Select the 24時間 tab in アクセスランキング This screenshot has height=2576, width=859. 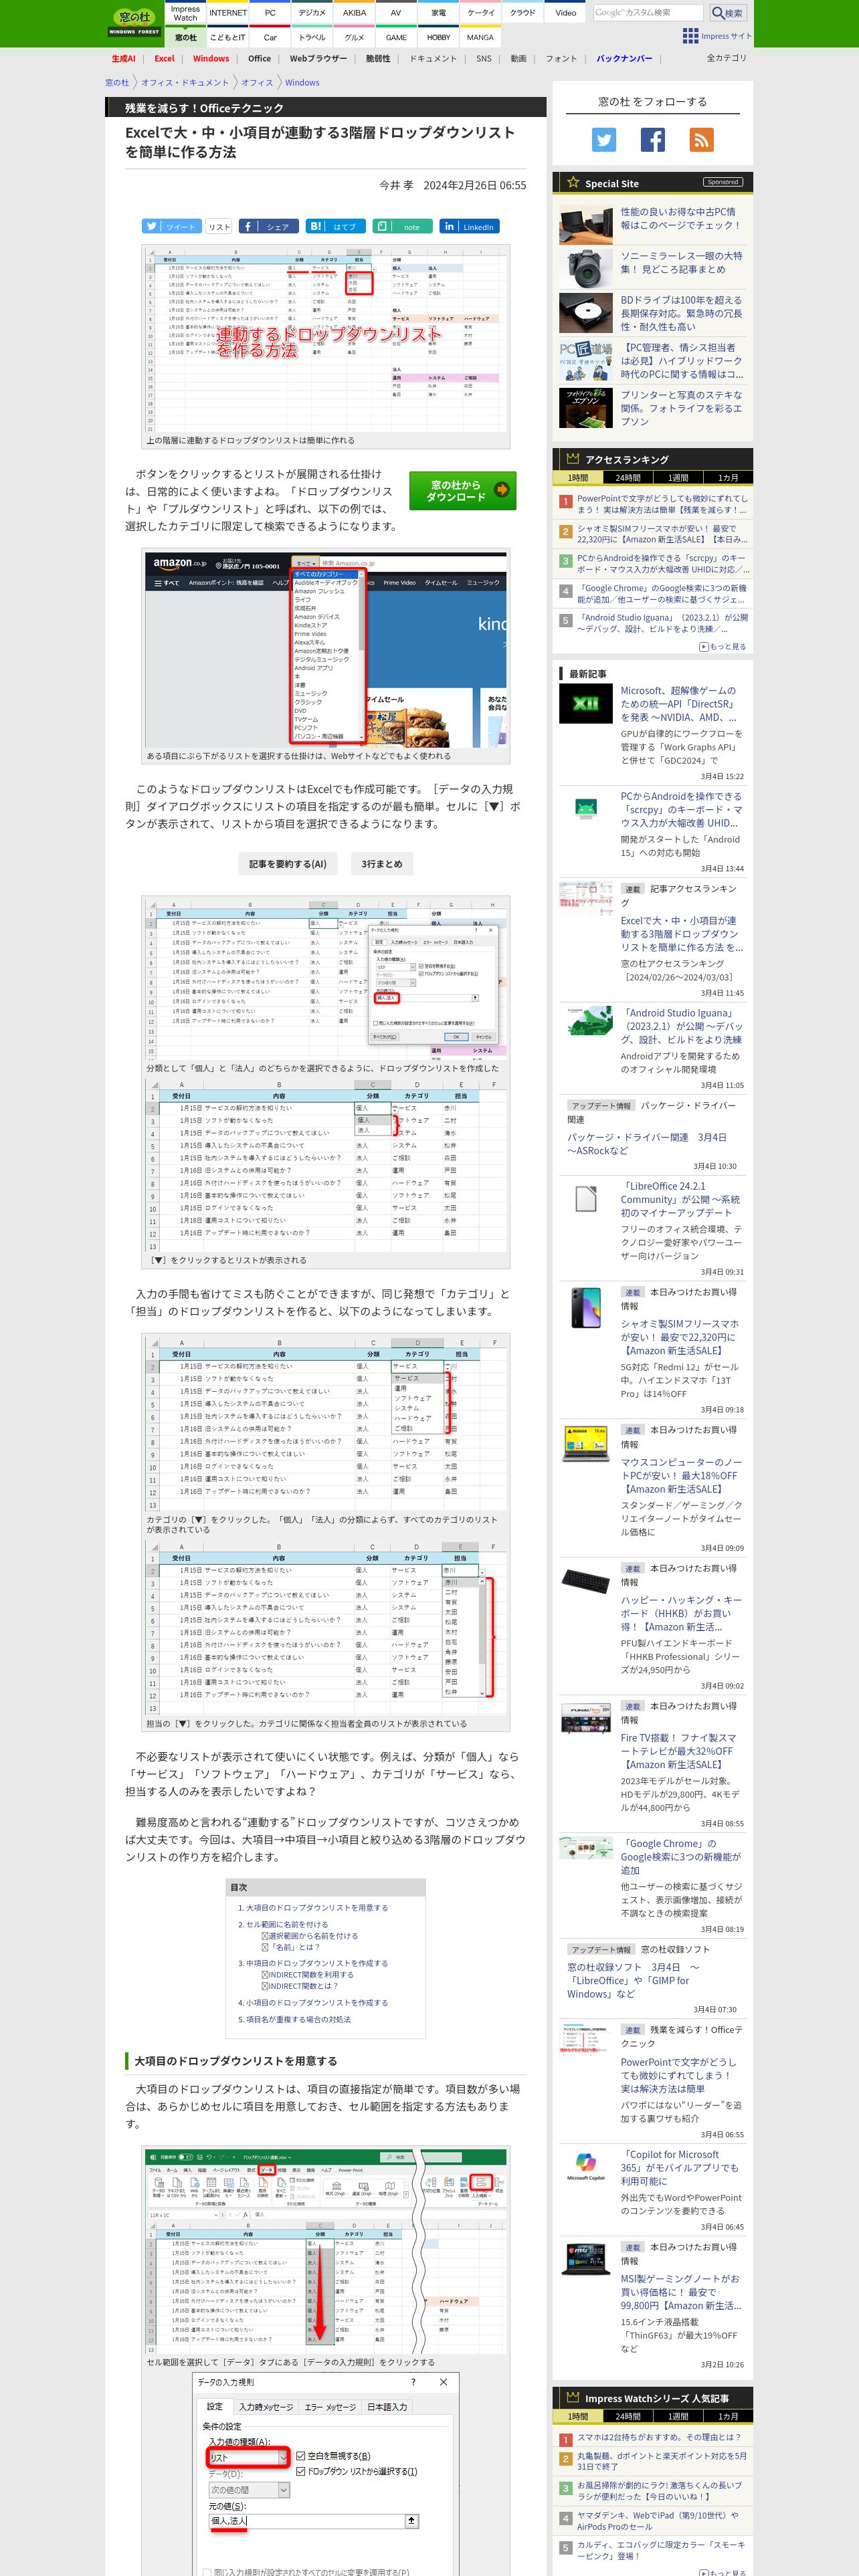click(x=628, y=478)
